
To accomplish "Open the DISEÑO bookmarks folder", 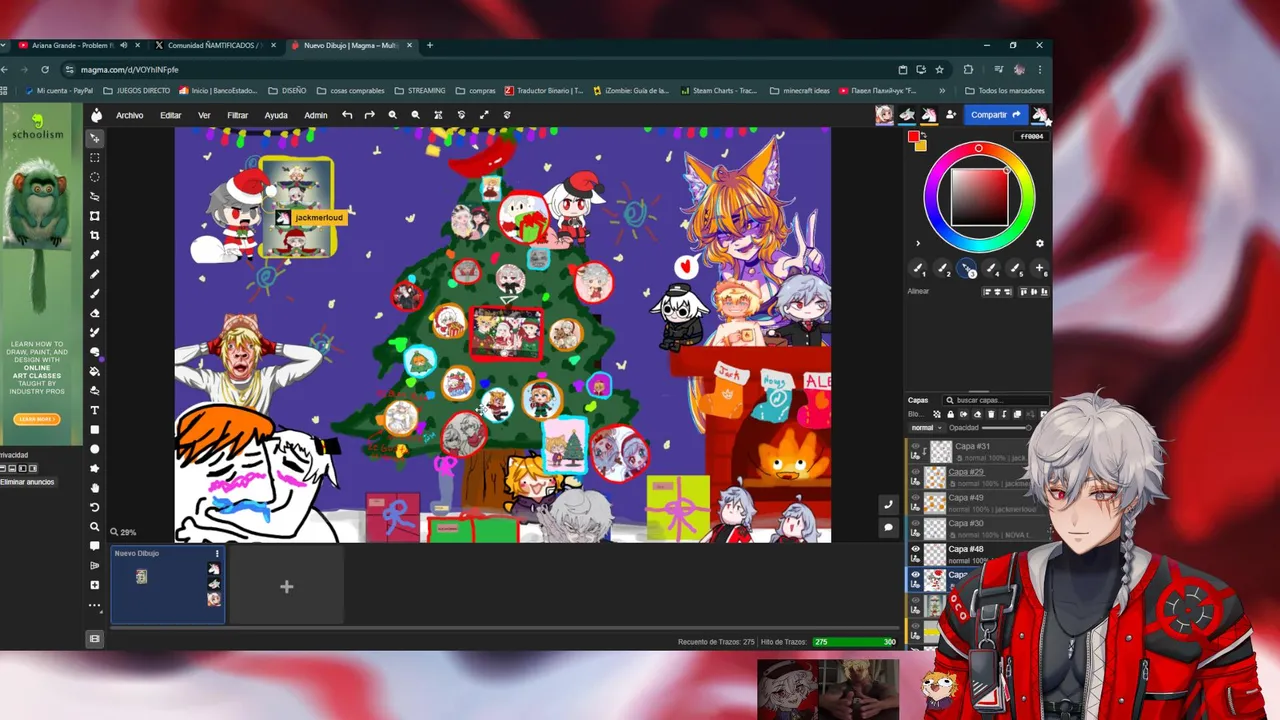I will click(x=287, y=91).
